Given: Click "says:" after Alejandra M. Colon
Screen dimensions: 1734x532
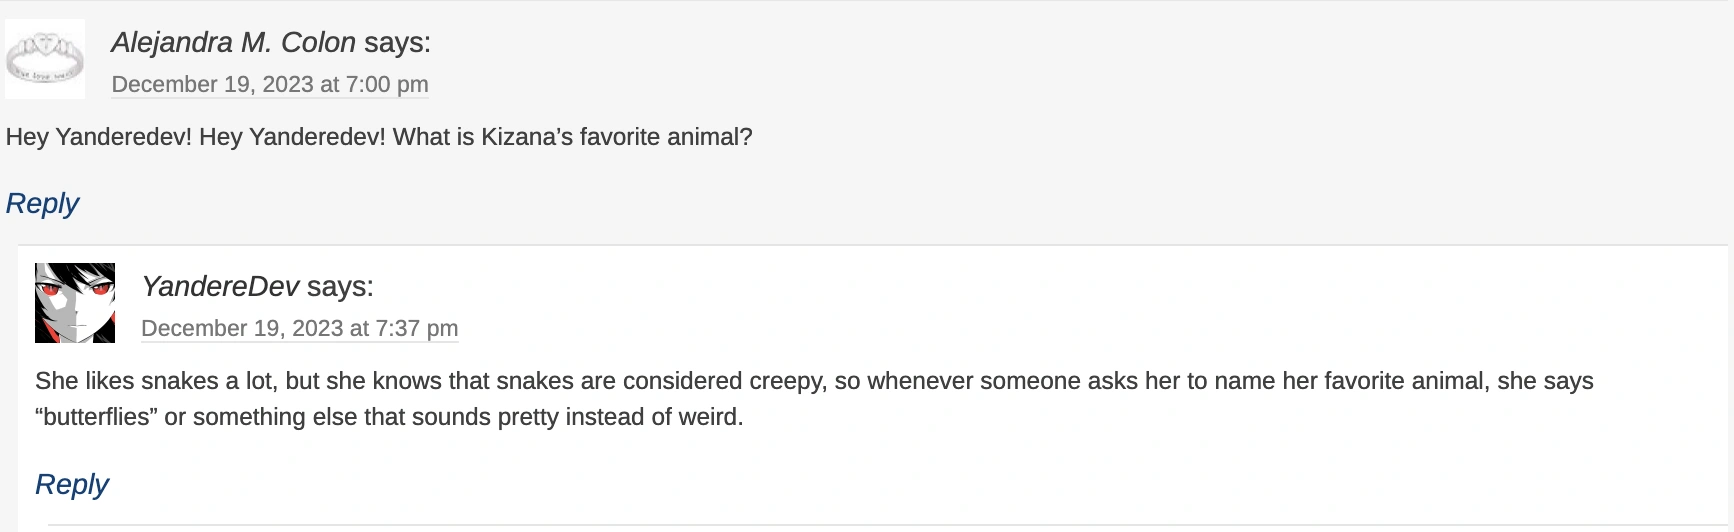Looking at the screenshot, I should [397, 43].
